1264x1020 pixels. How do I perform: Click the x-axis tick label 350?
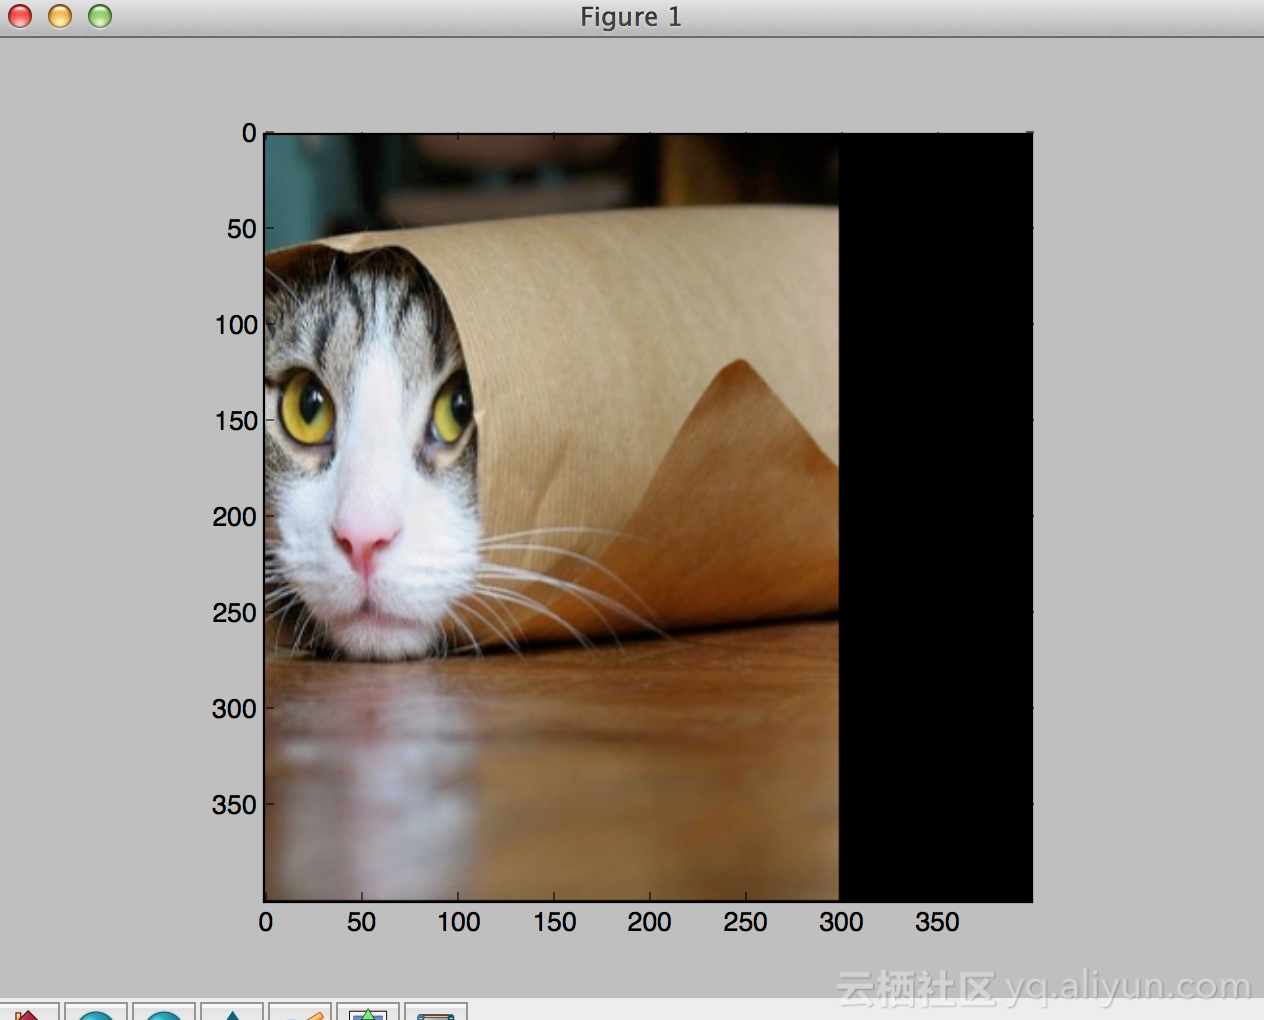[x=937, y=922]
